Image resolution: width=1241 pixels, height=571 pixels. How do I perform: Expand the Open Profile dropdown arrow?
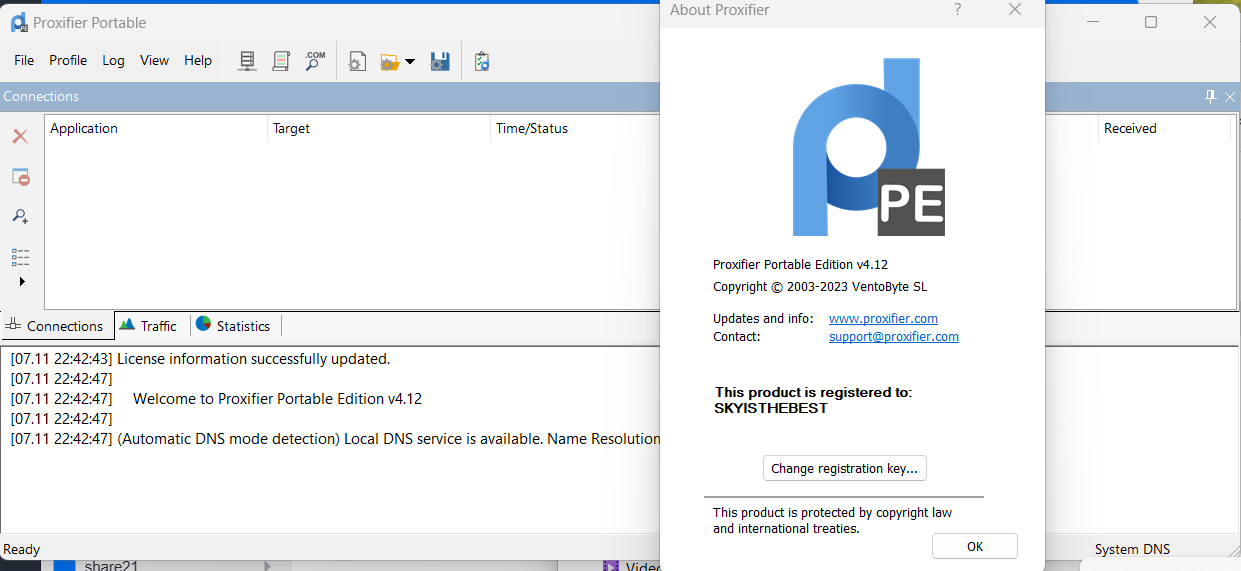pyautogui.click(x=410, y=62)
